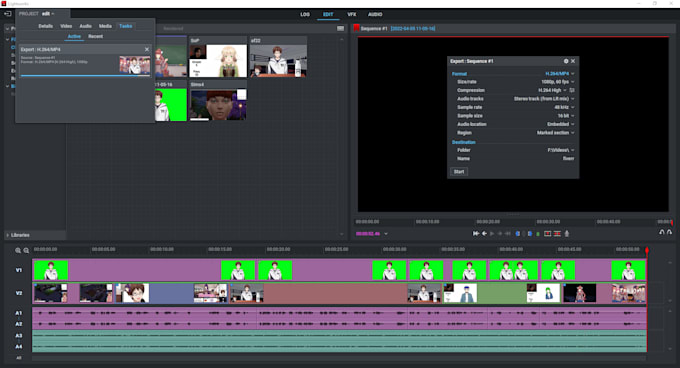Switch to the VFX workspace tab
The width and height of the screenshot is (680, 368).
[352, 14]
